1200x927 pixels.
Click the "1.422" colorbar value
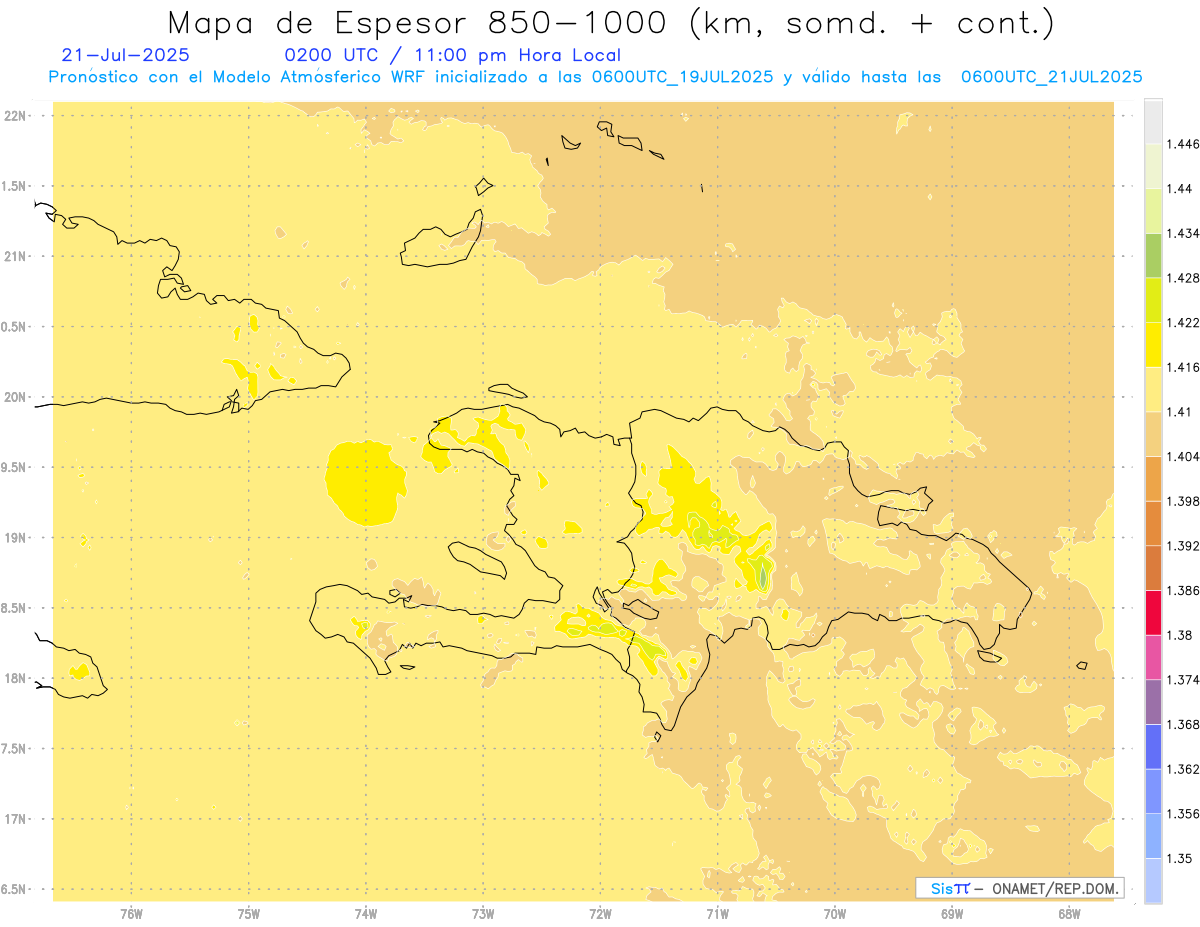point(1182,322)
